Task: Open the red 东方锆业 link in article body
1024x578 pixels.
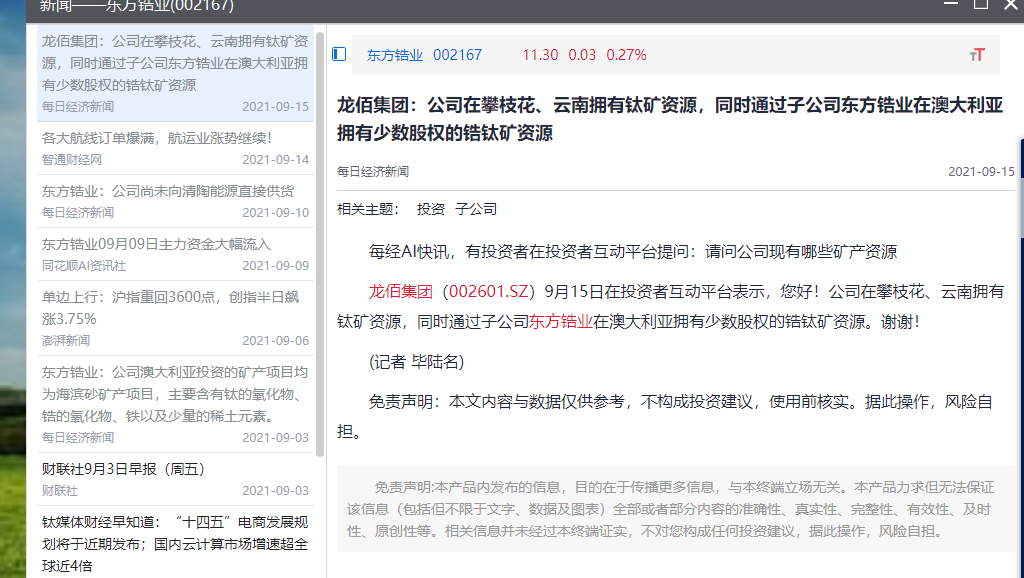Action: (560, 321)
